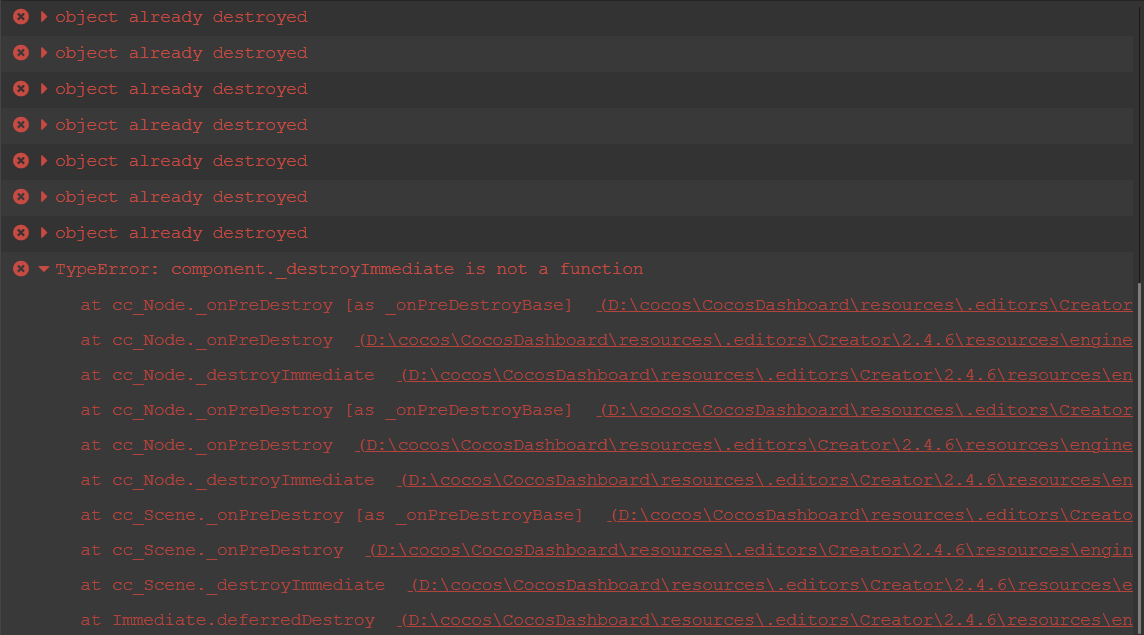
Task: Click the error icon on the seventh 'object already destroyed' row
Action: 20,233
